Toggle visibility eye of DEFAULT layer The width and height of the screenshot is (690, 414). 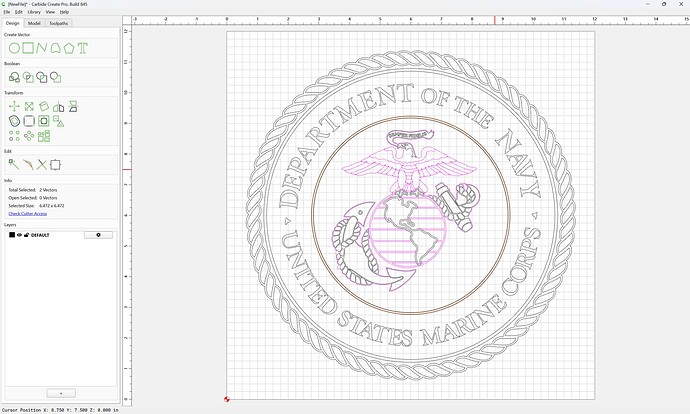tap(19, 235)
